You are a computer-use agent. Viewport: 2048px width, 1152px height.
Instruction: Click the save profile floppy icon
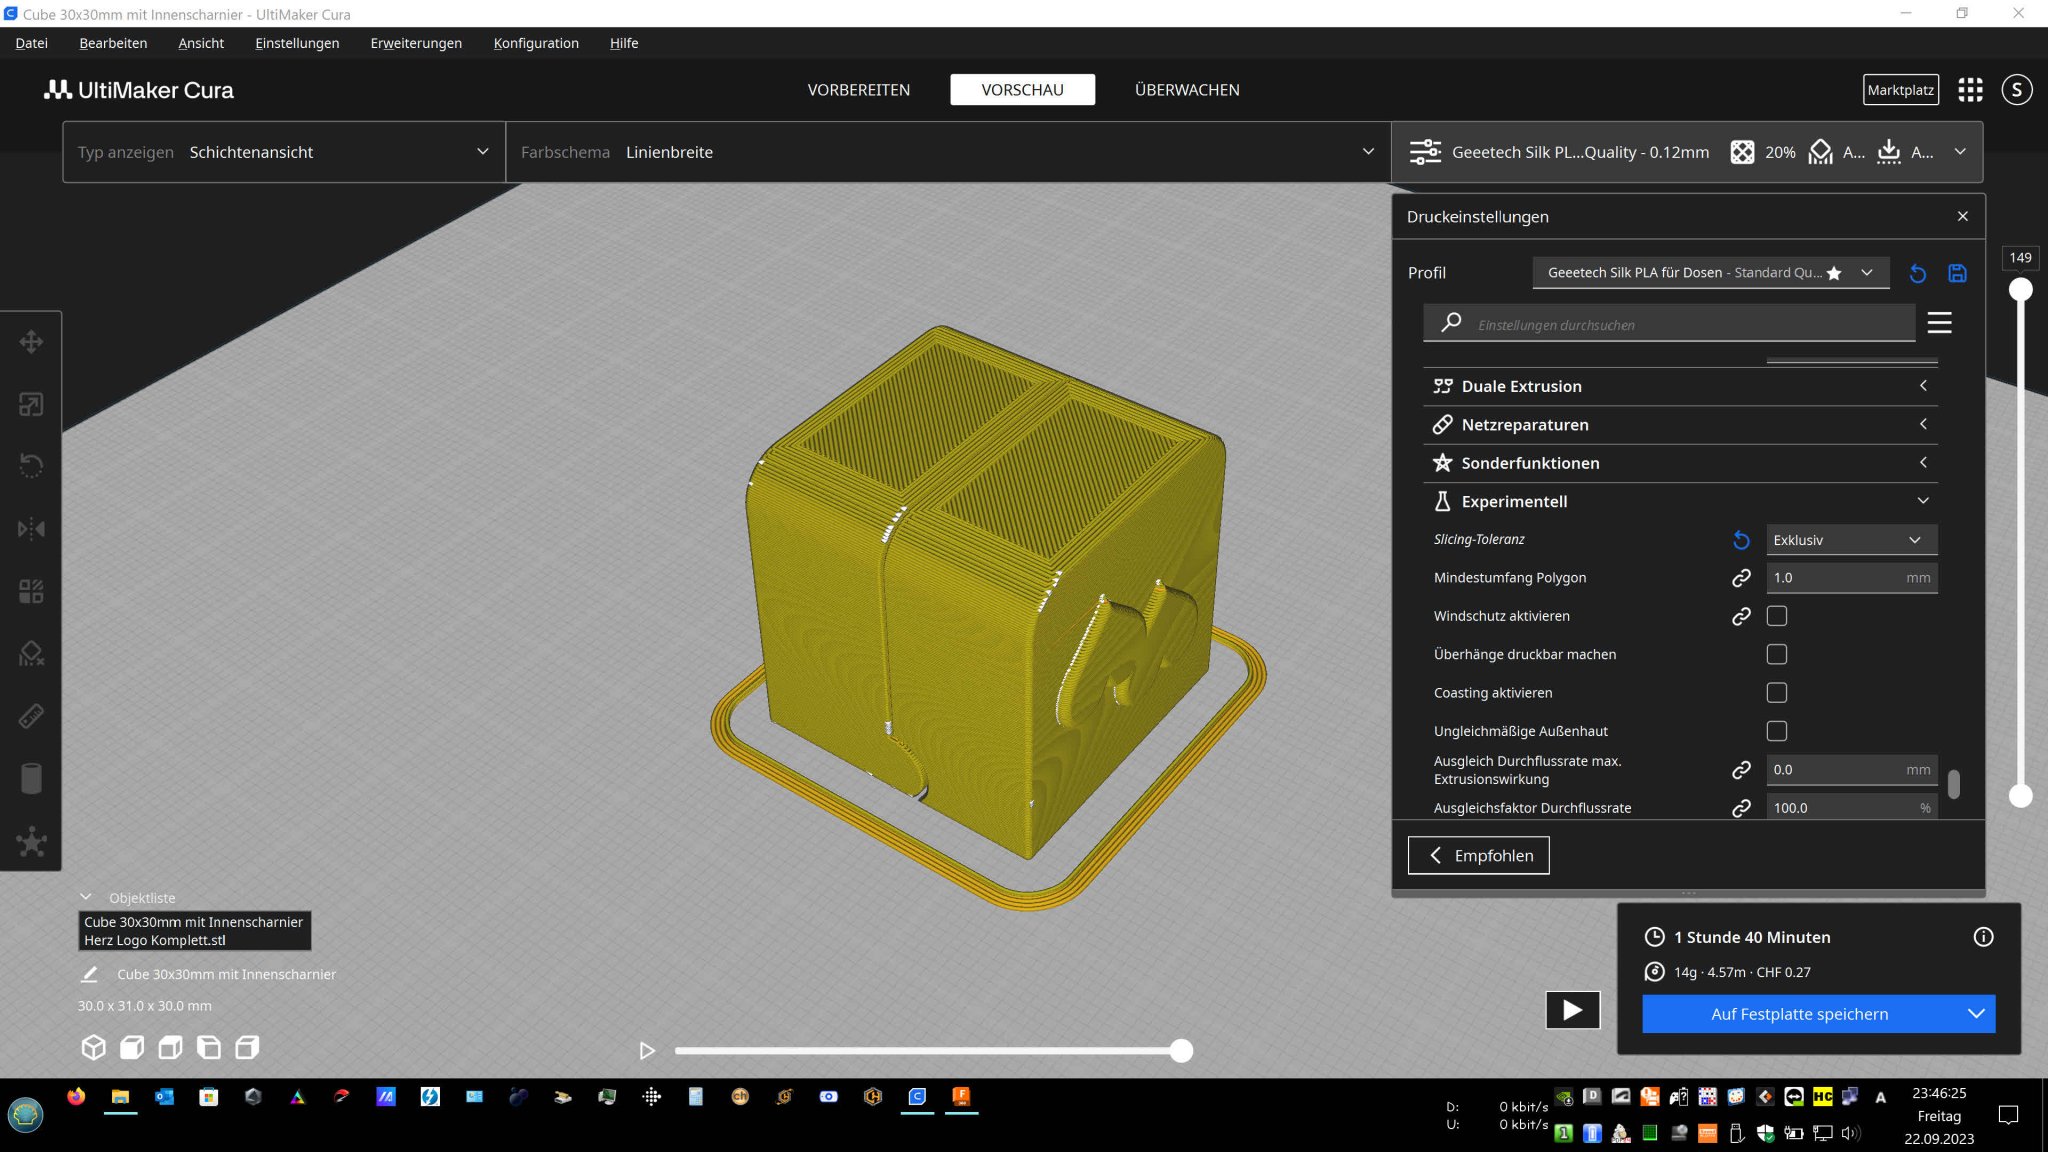tap(1957, 273)
